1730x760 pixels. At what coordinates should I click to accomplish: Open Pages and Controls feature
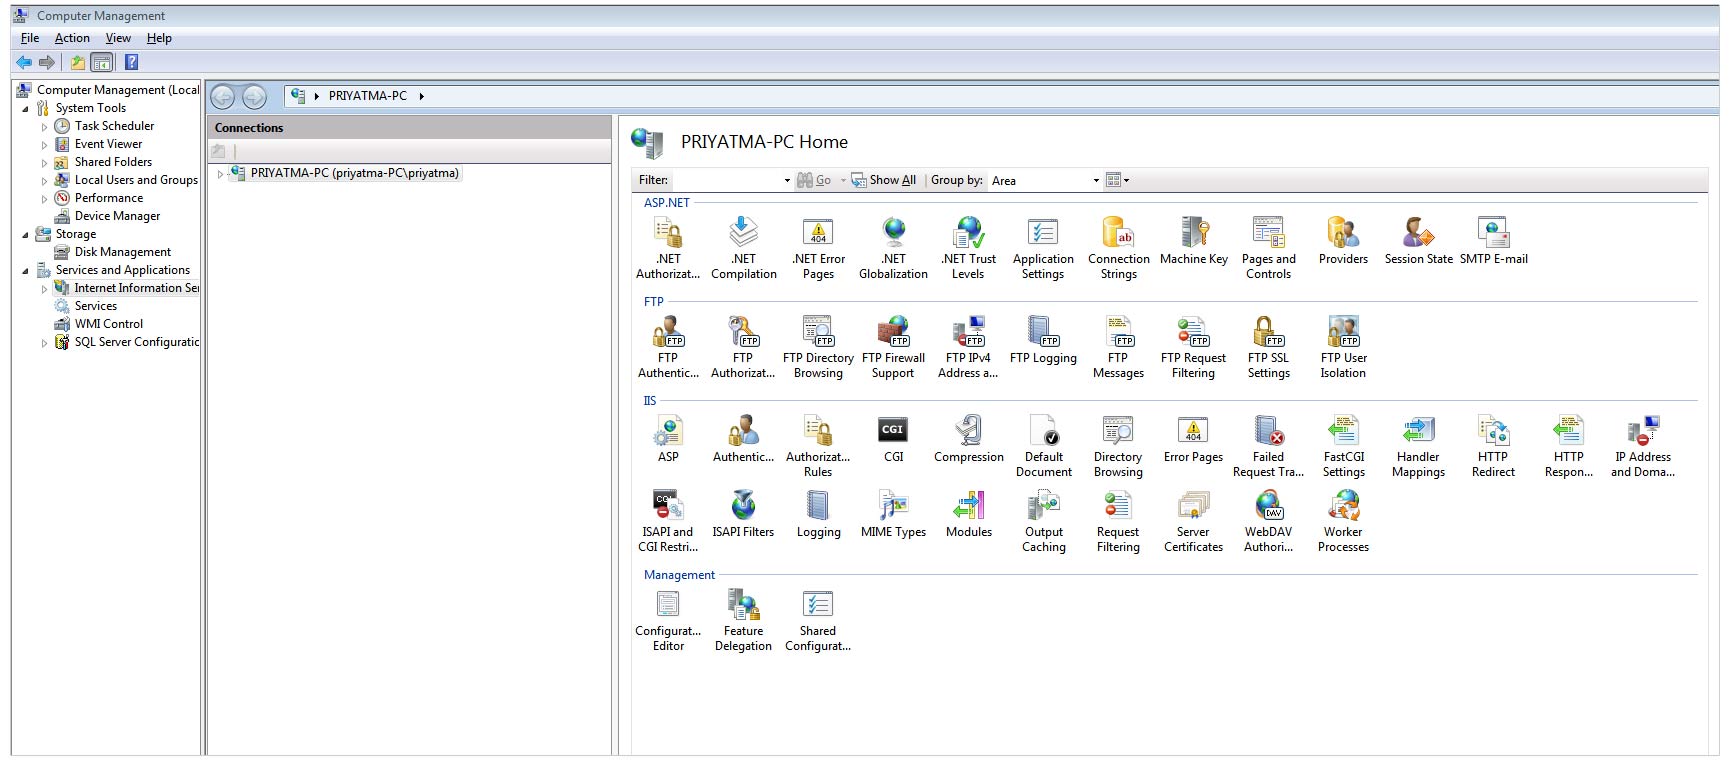(x=1268, y=247)
